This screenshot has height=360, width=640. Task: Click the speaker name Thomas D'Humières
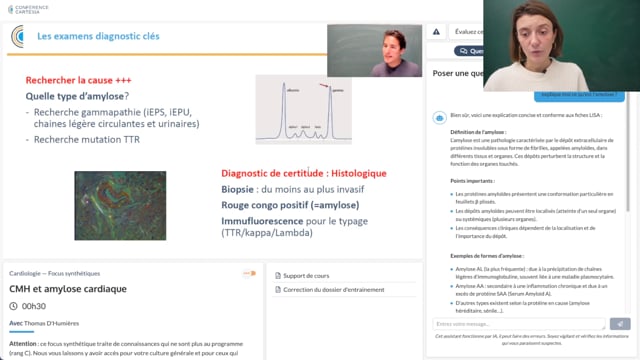pyautogui.click(x=51, y=323)
